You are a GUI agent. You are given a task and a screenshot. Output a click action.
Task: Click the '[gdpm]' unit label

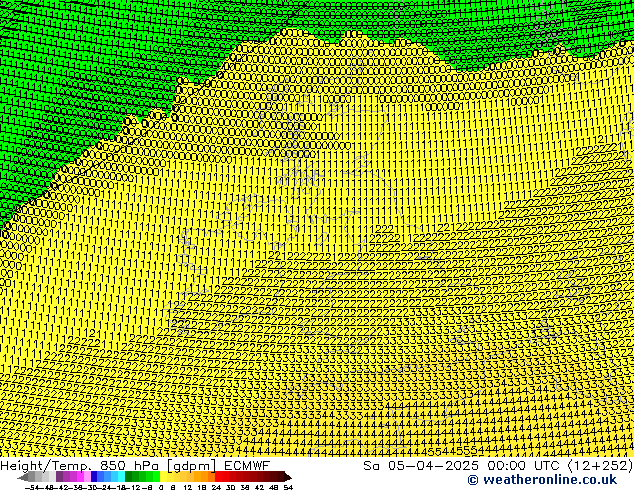tap(191, 466)
